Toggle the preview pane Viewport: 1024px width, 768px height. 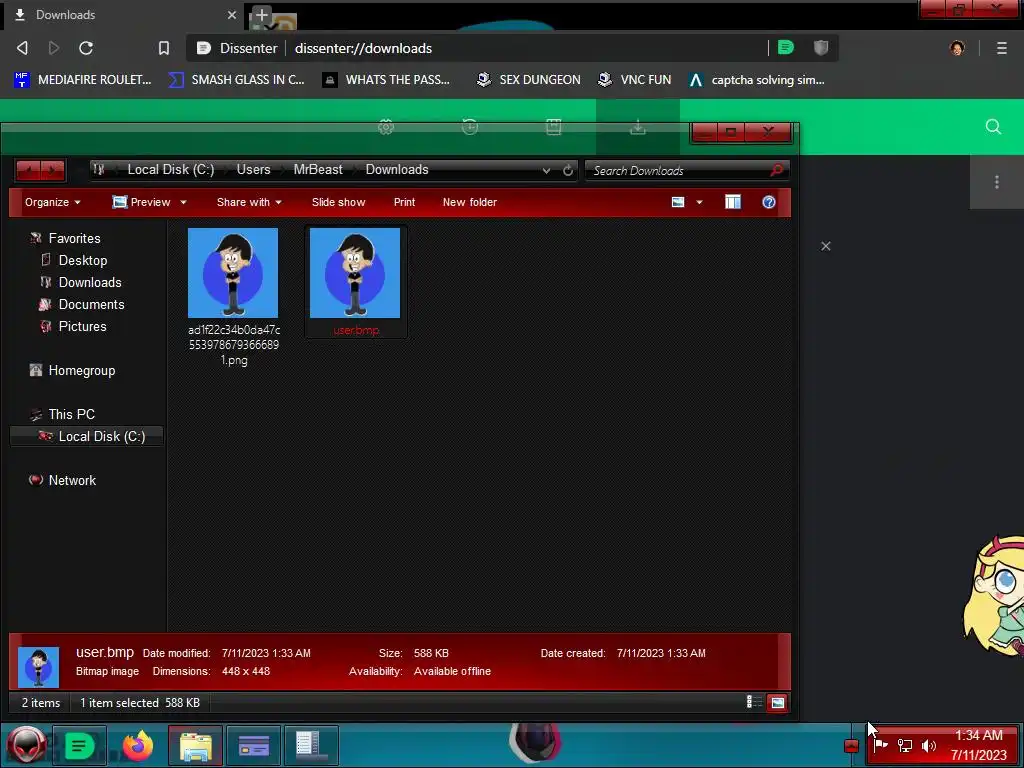733,202
